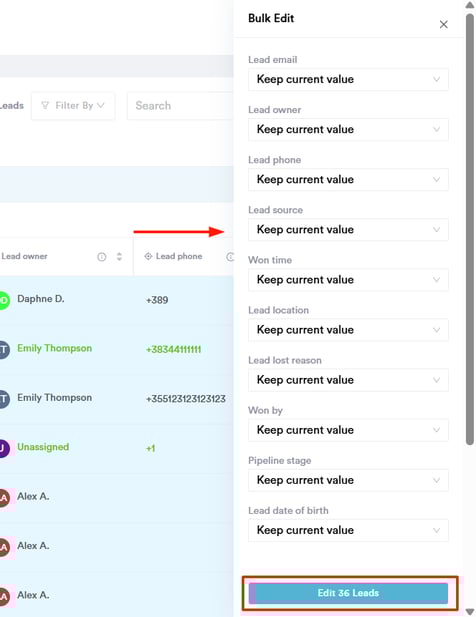This screenshot has height=617, width=476.
Task: Click the purple Unassigned avatar
Action: click(4, 449)
